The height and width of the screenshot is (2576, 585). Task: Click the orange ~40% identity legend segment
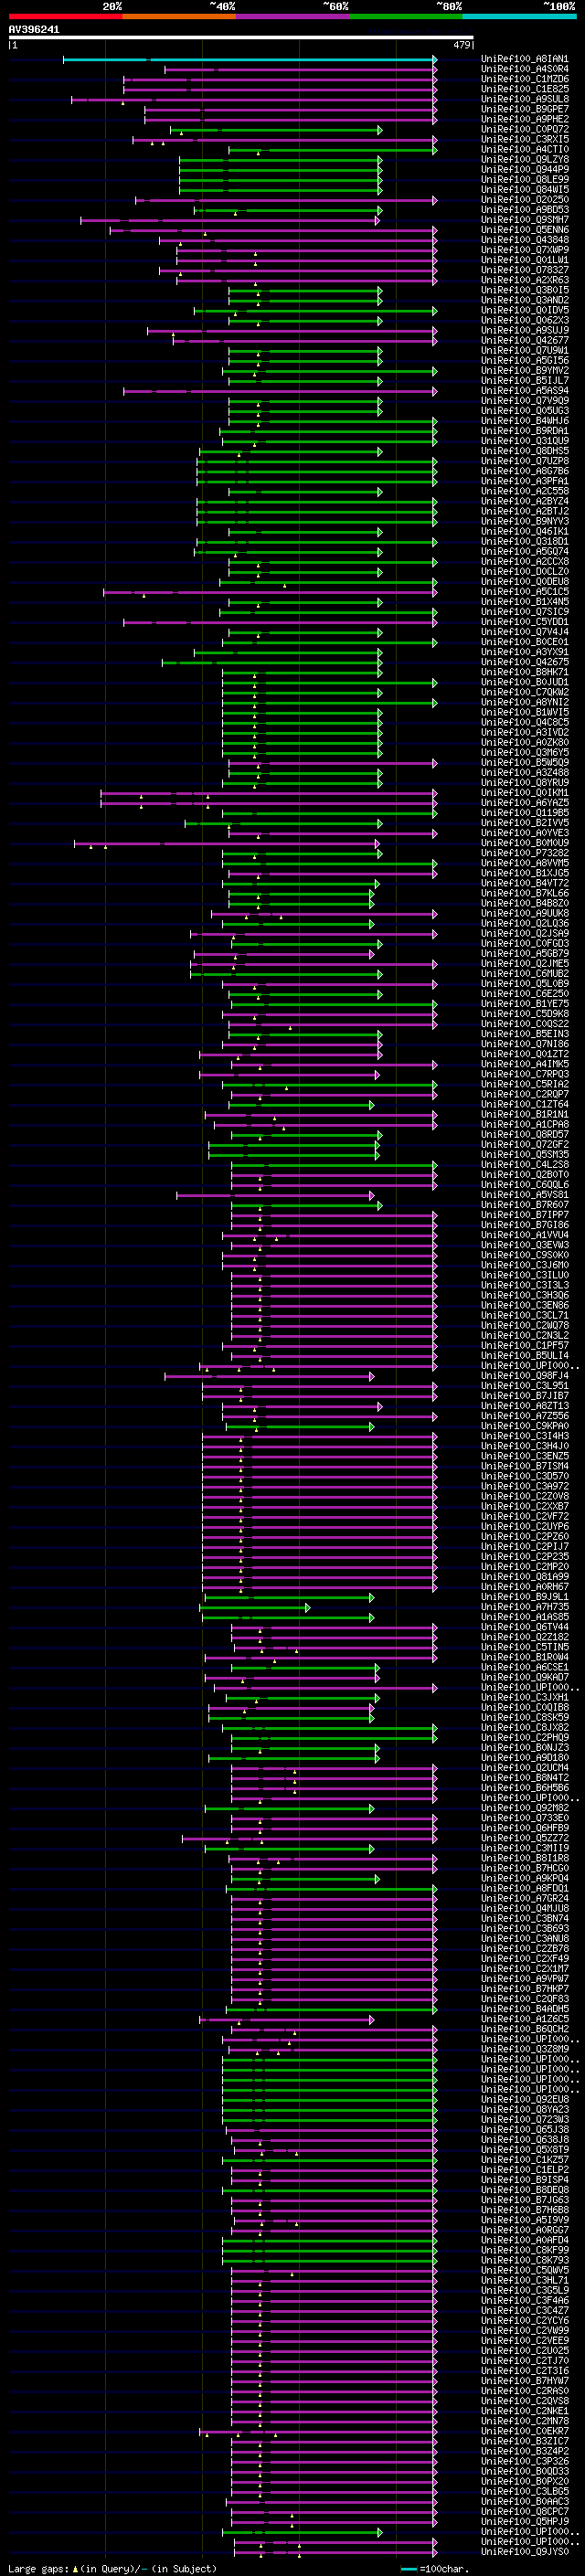pyautogui.click(x=180, y=16)
